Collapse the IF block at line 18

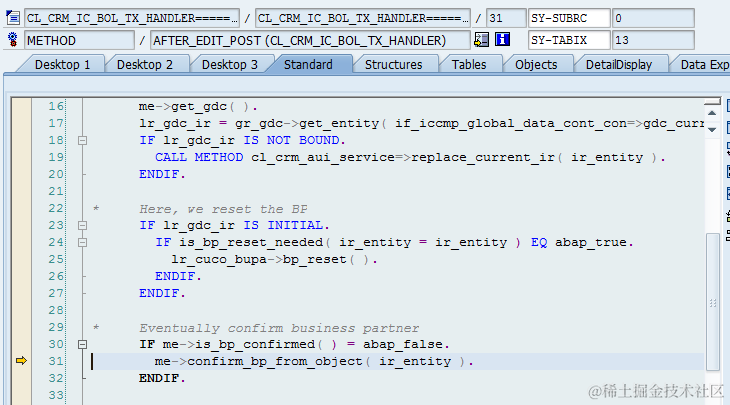(82, 140)
